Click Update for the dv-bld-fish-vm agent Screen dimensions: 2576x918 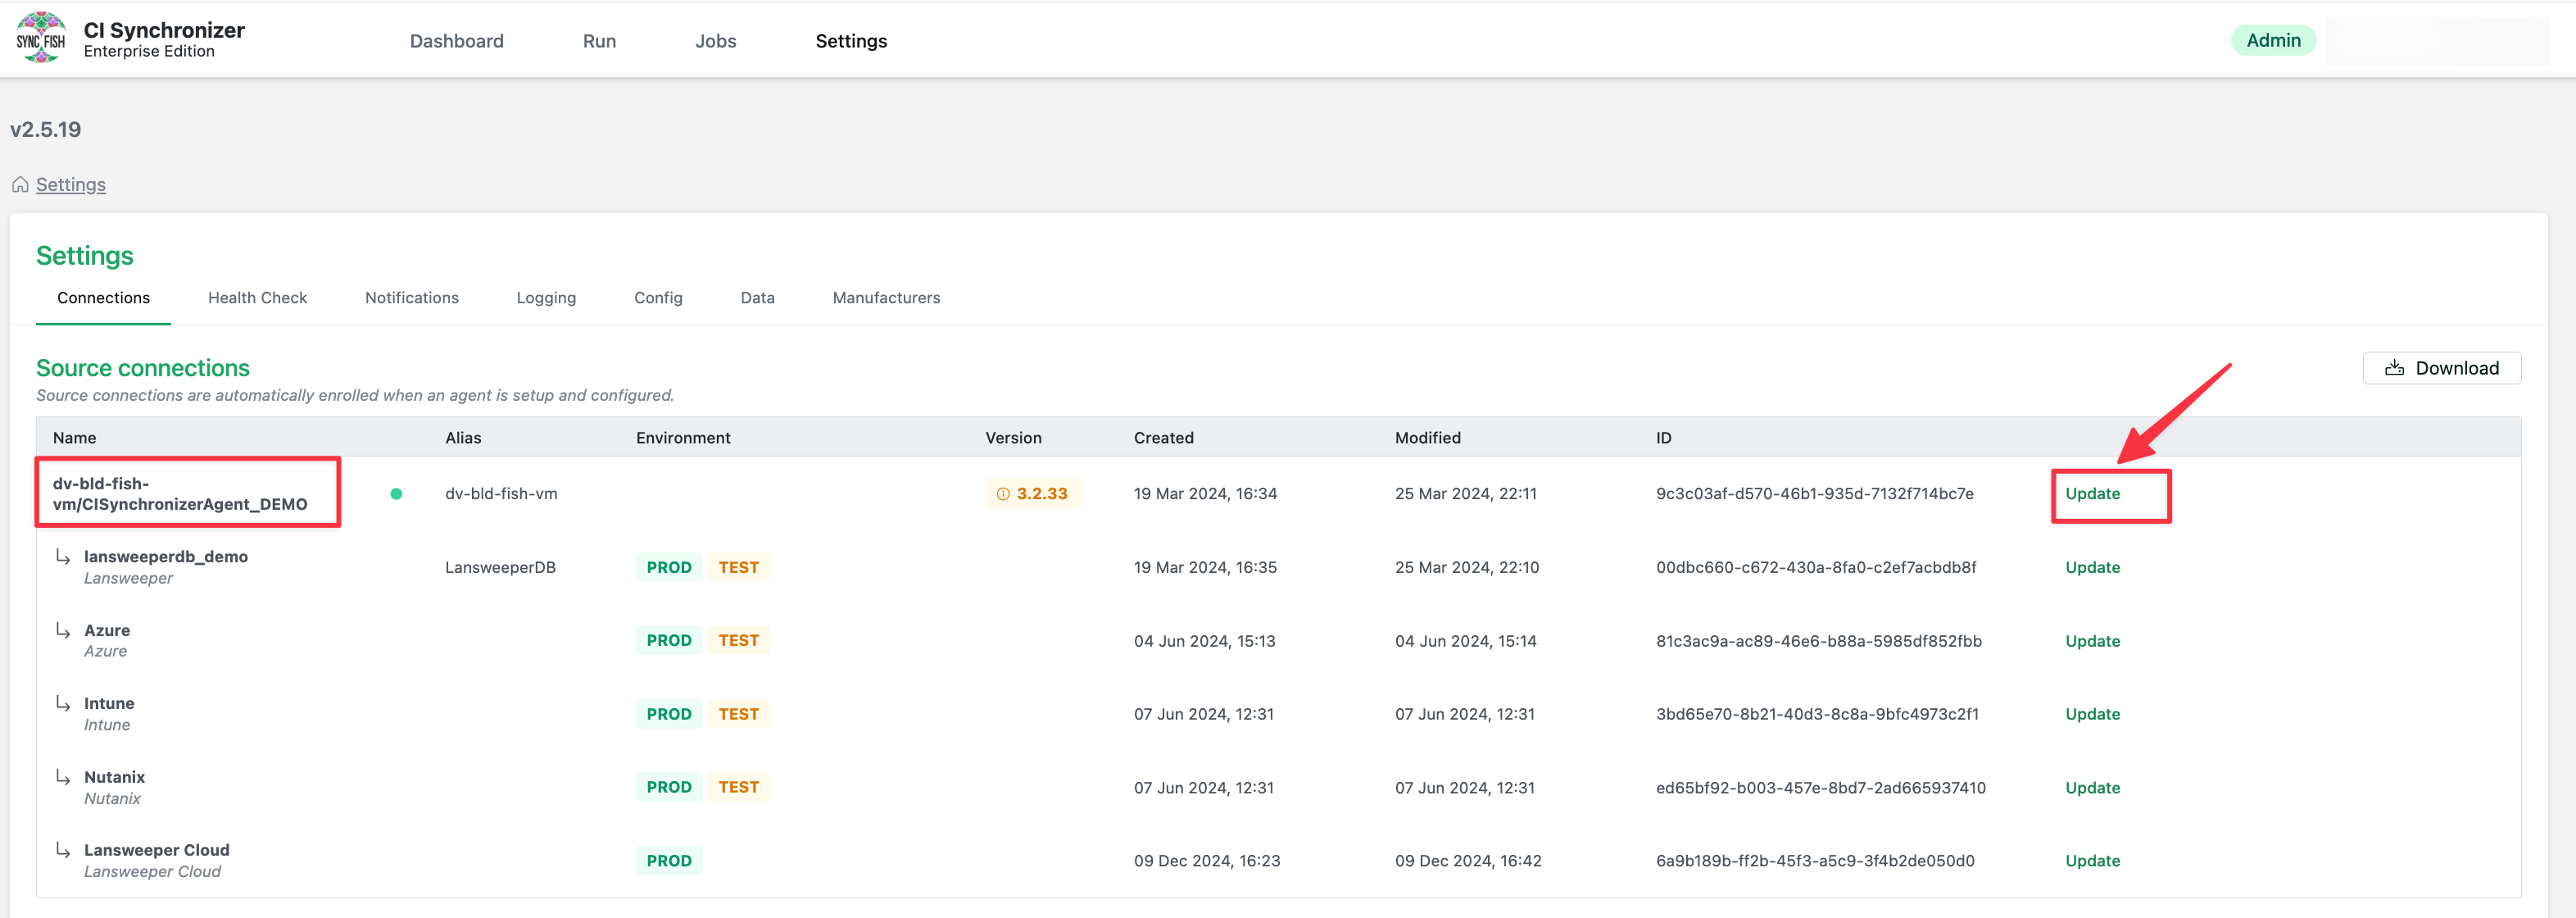click(x=2092, y=494)
